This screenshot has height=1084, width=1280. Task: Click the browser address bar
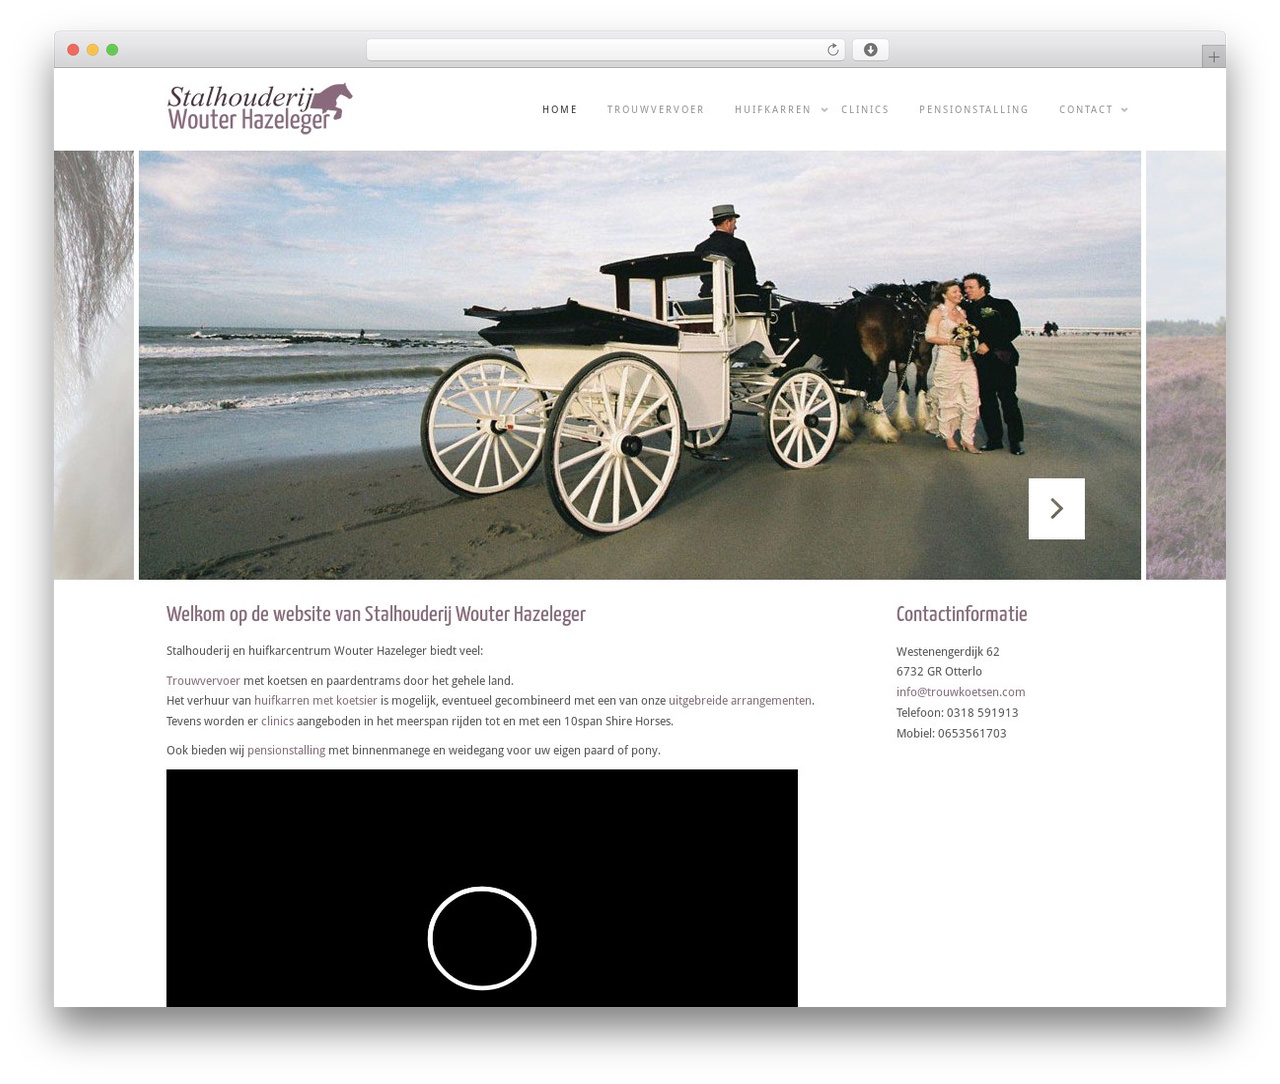605,50
